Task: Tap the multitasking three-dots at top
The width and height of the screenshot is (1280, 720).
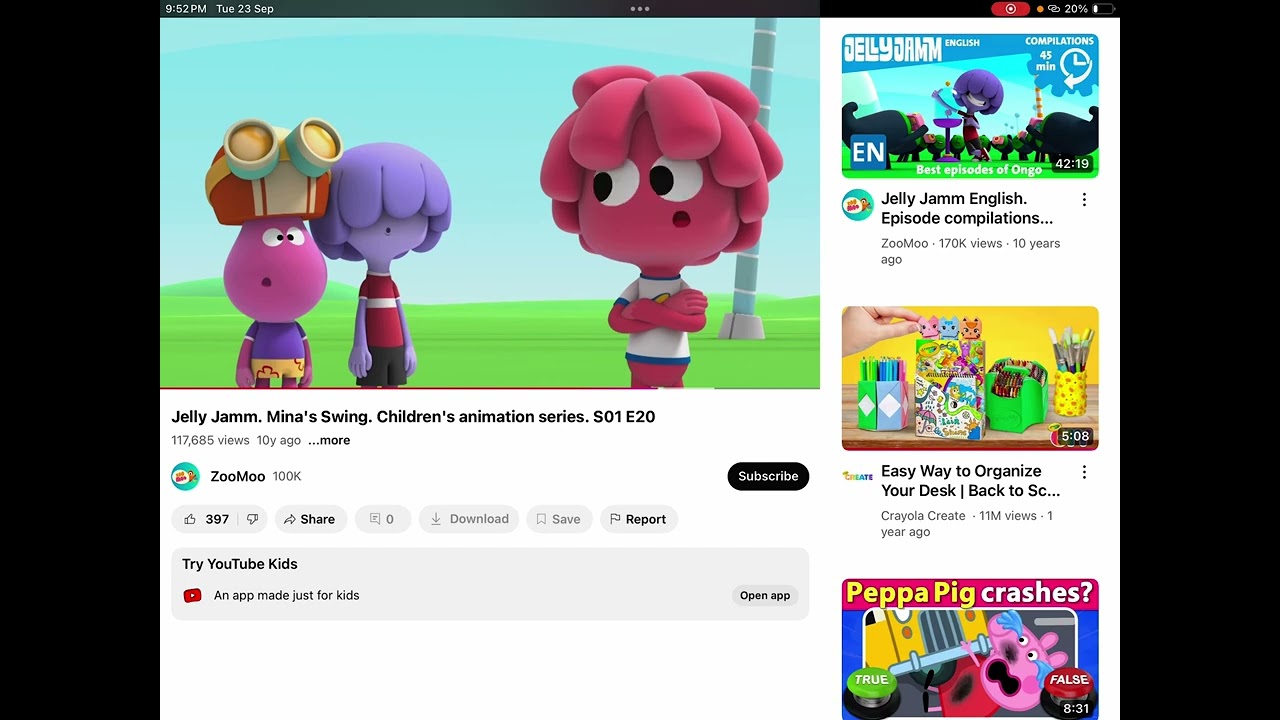Action: (640, 9)
